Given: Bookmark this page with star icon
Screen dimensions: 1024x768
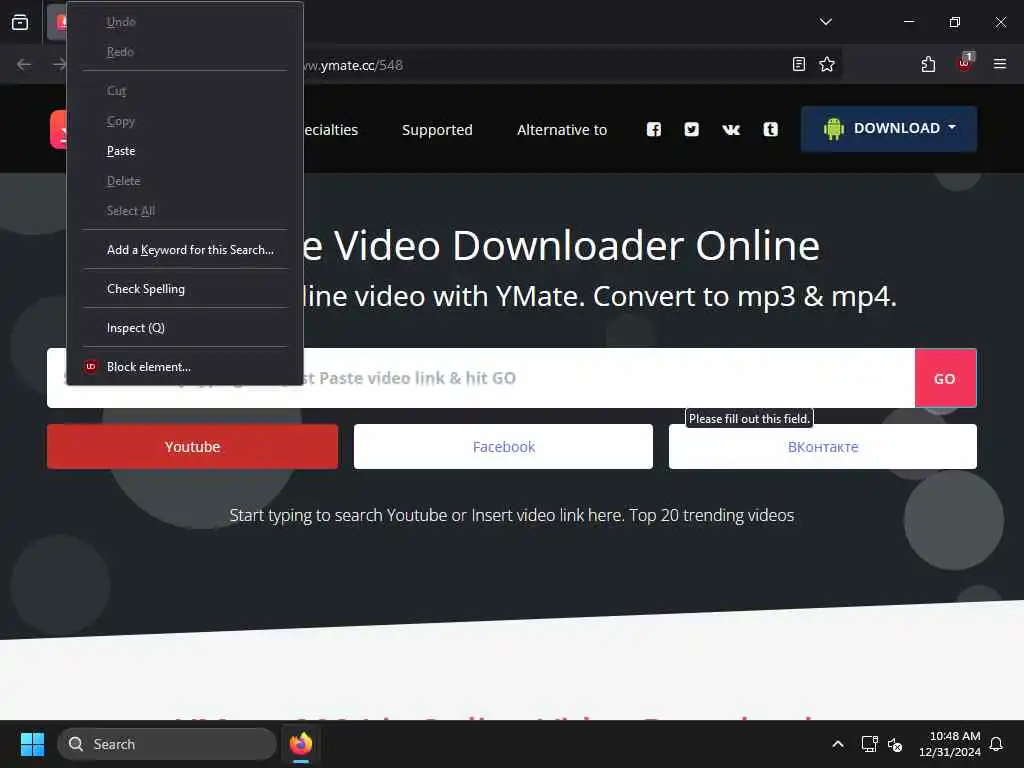Looking at the screenshot, I should click(827, 64).
